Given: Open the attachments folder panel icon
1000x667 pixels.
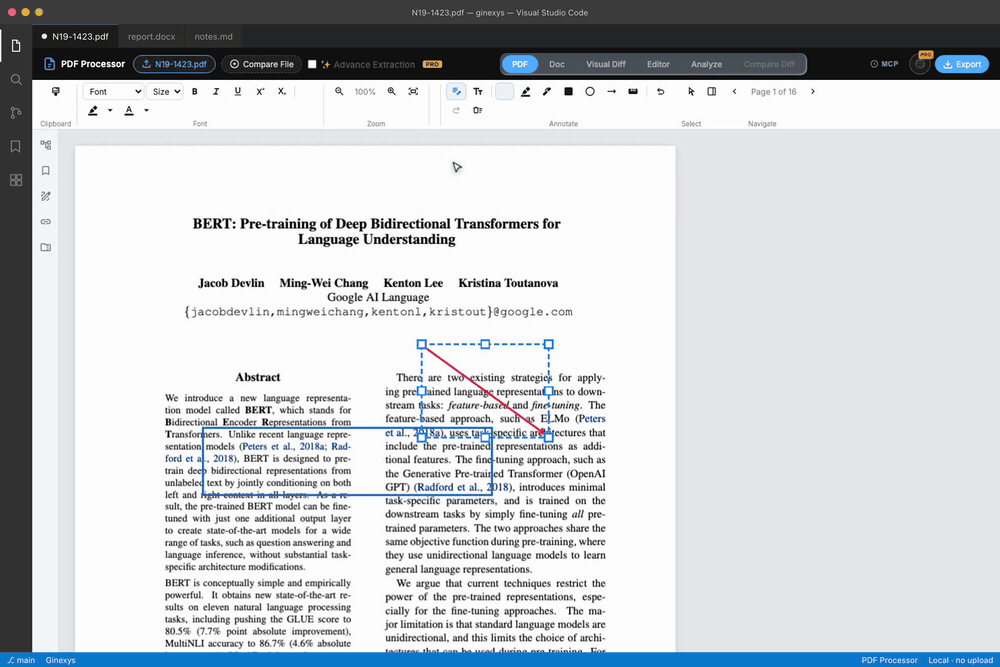Looking at the screenshot, I should 46,247.
